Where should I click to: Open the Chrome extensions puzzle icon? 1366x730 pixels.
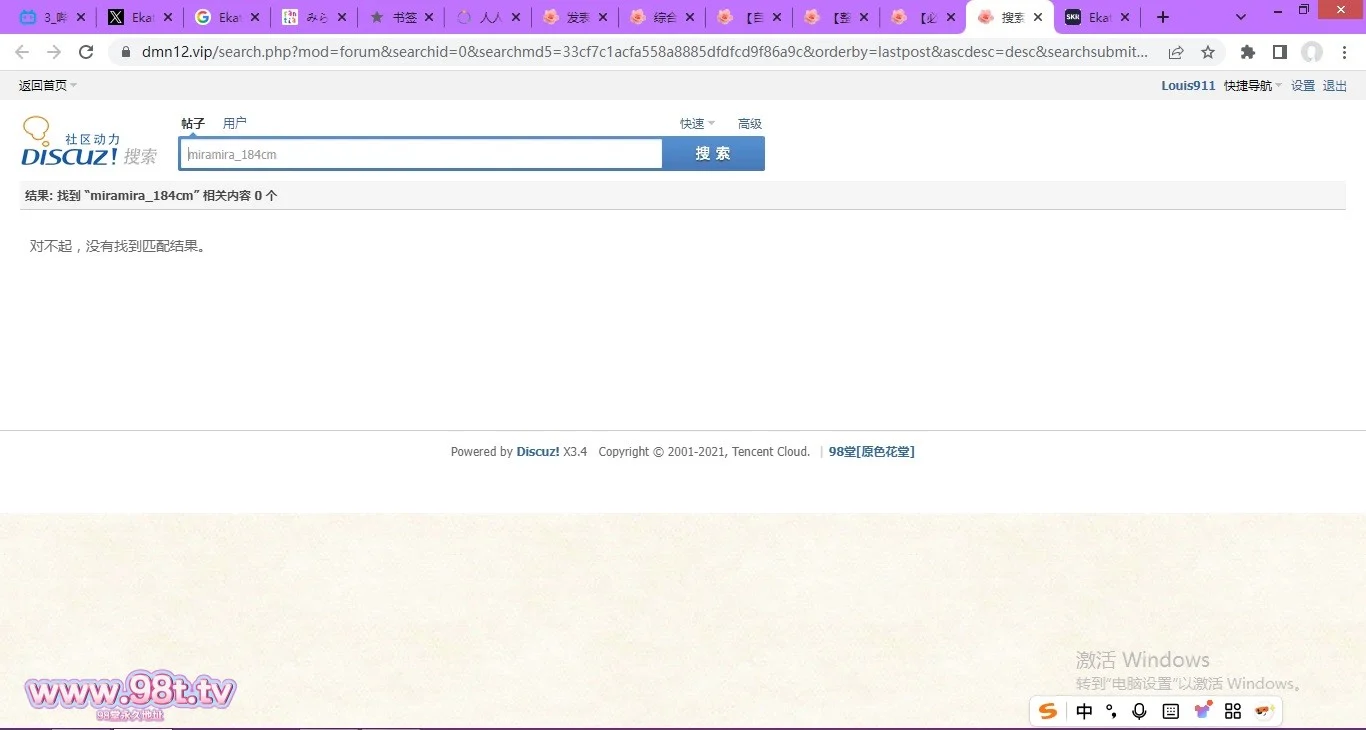click(x=1247, y=52)
